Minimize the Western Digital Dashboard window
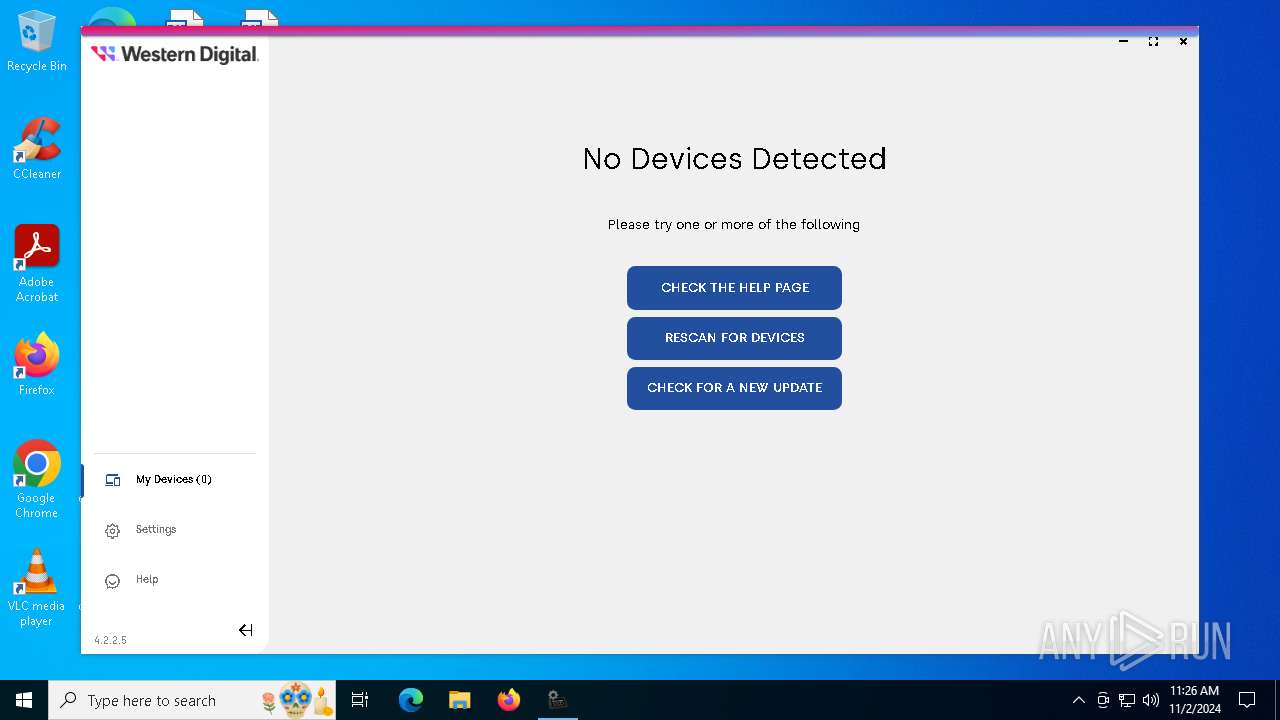This screenshot has width=1280, height=720. 1123,41
